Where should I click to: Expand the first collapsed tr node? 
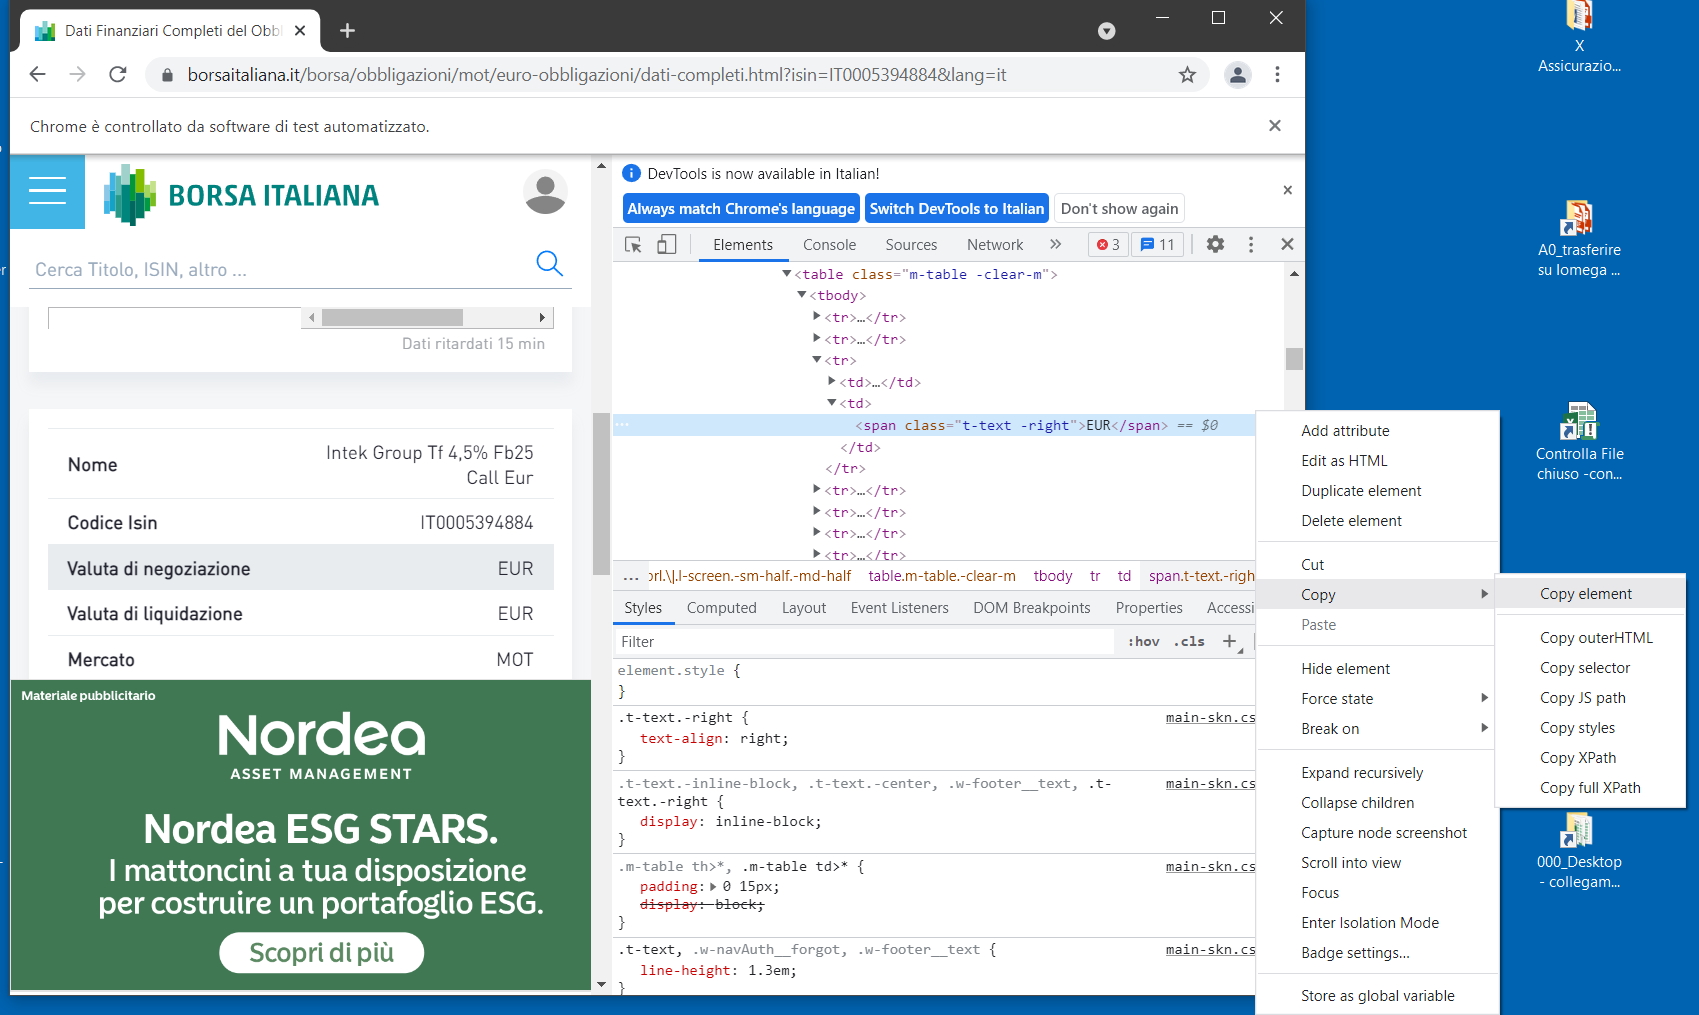(x=817, y=316)
